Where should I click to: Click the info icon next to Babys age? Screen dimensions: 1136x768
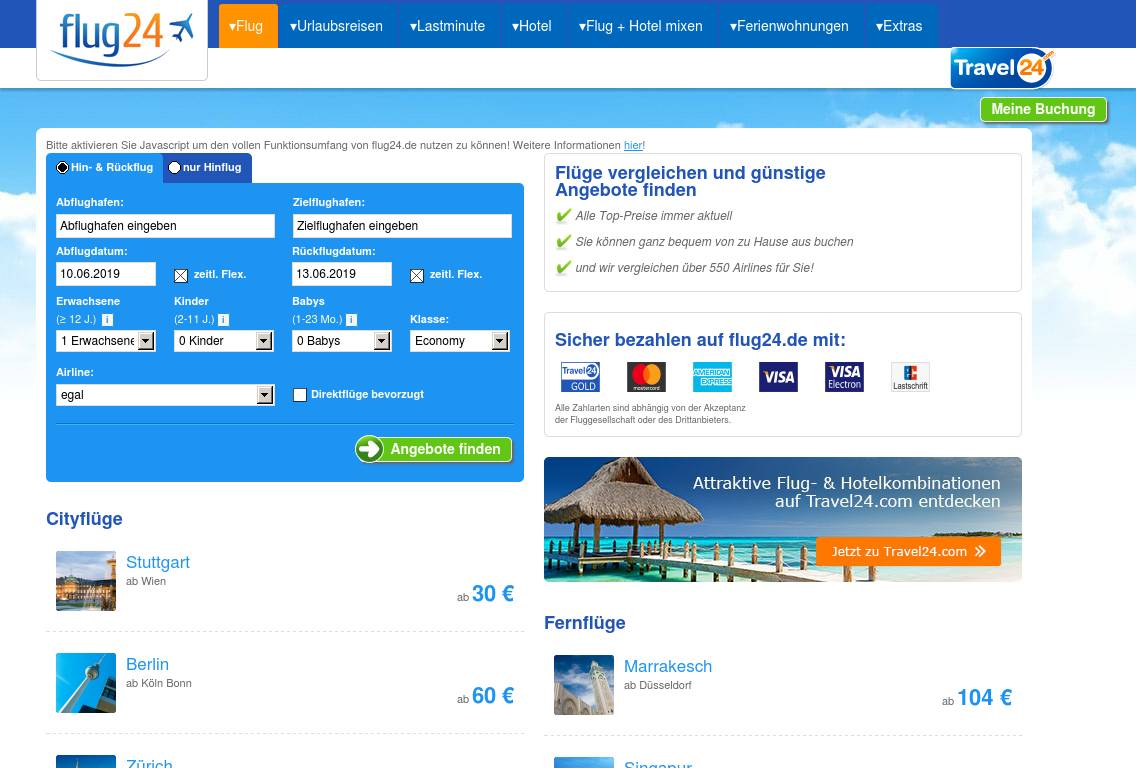(351, 320)
